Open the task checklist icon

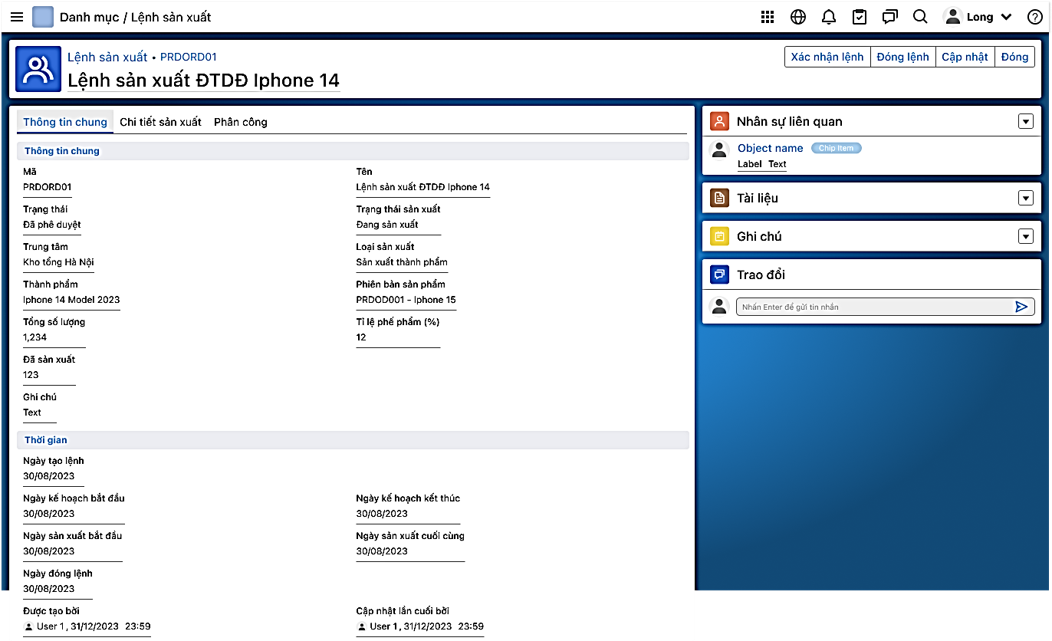pyautogui.click(x=859, y=17)
